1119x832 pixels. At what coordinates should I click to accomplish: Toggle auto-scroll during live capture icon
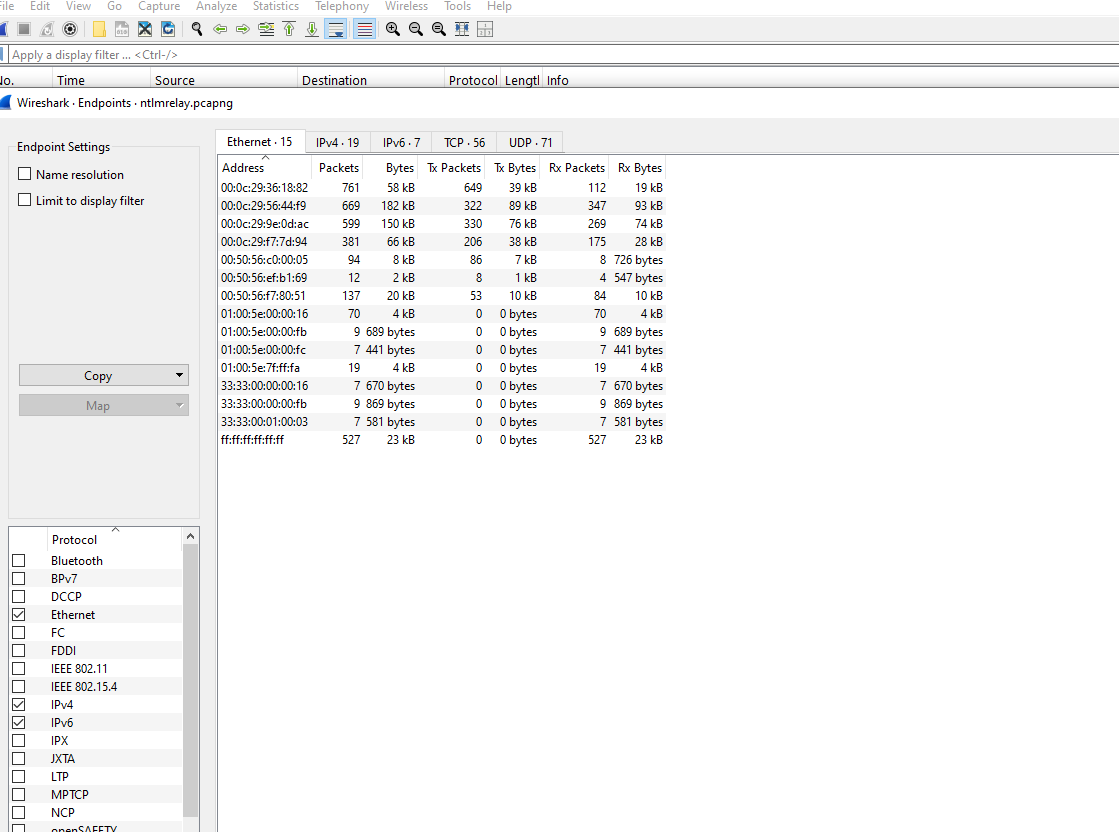pos(335,29)
